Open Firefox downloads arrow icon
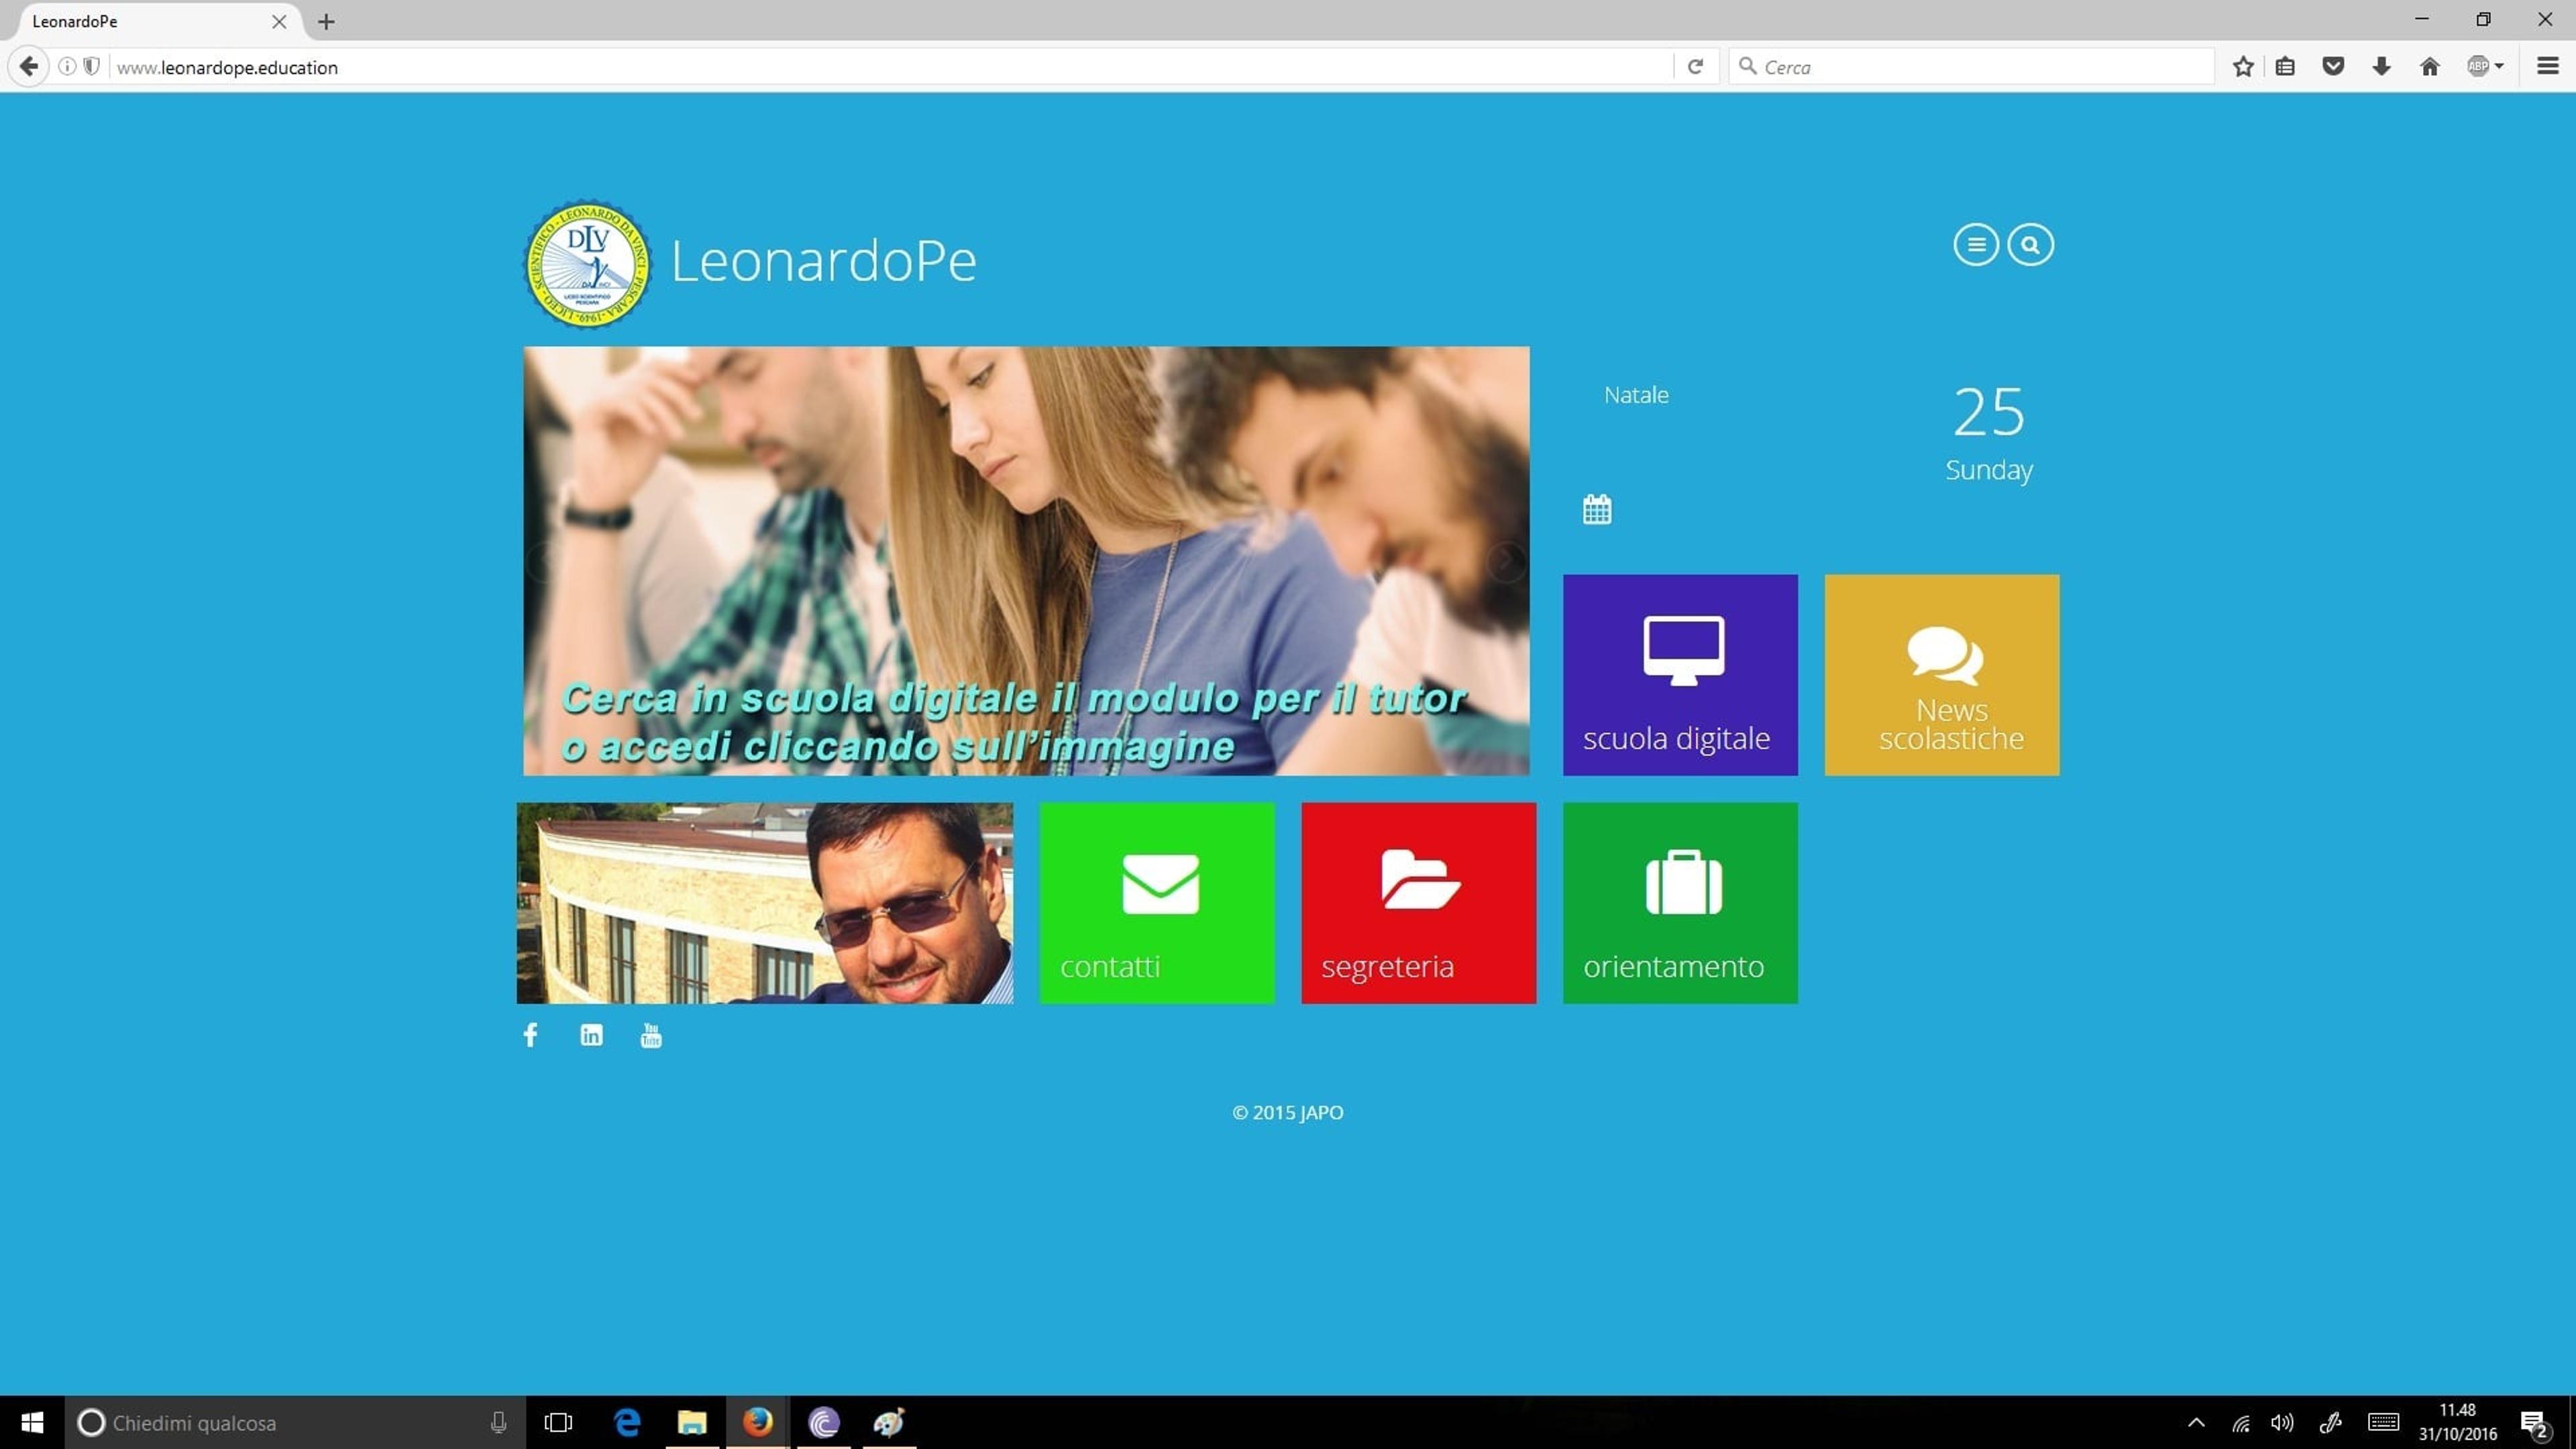Viewport: 2576px width, 1449px height. 2381,67
